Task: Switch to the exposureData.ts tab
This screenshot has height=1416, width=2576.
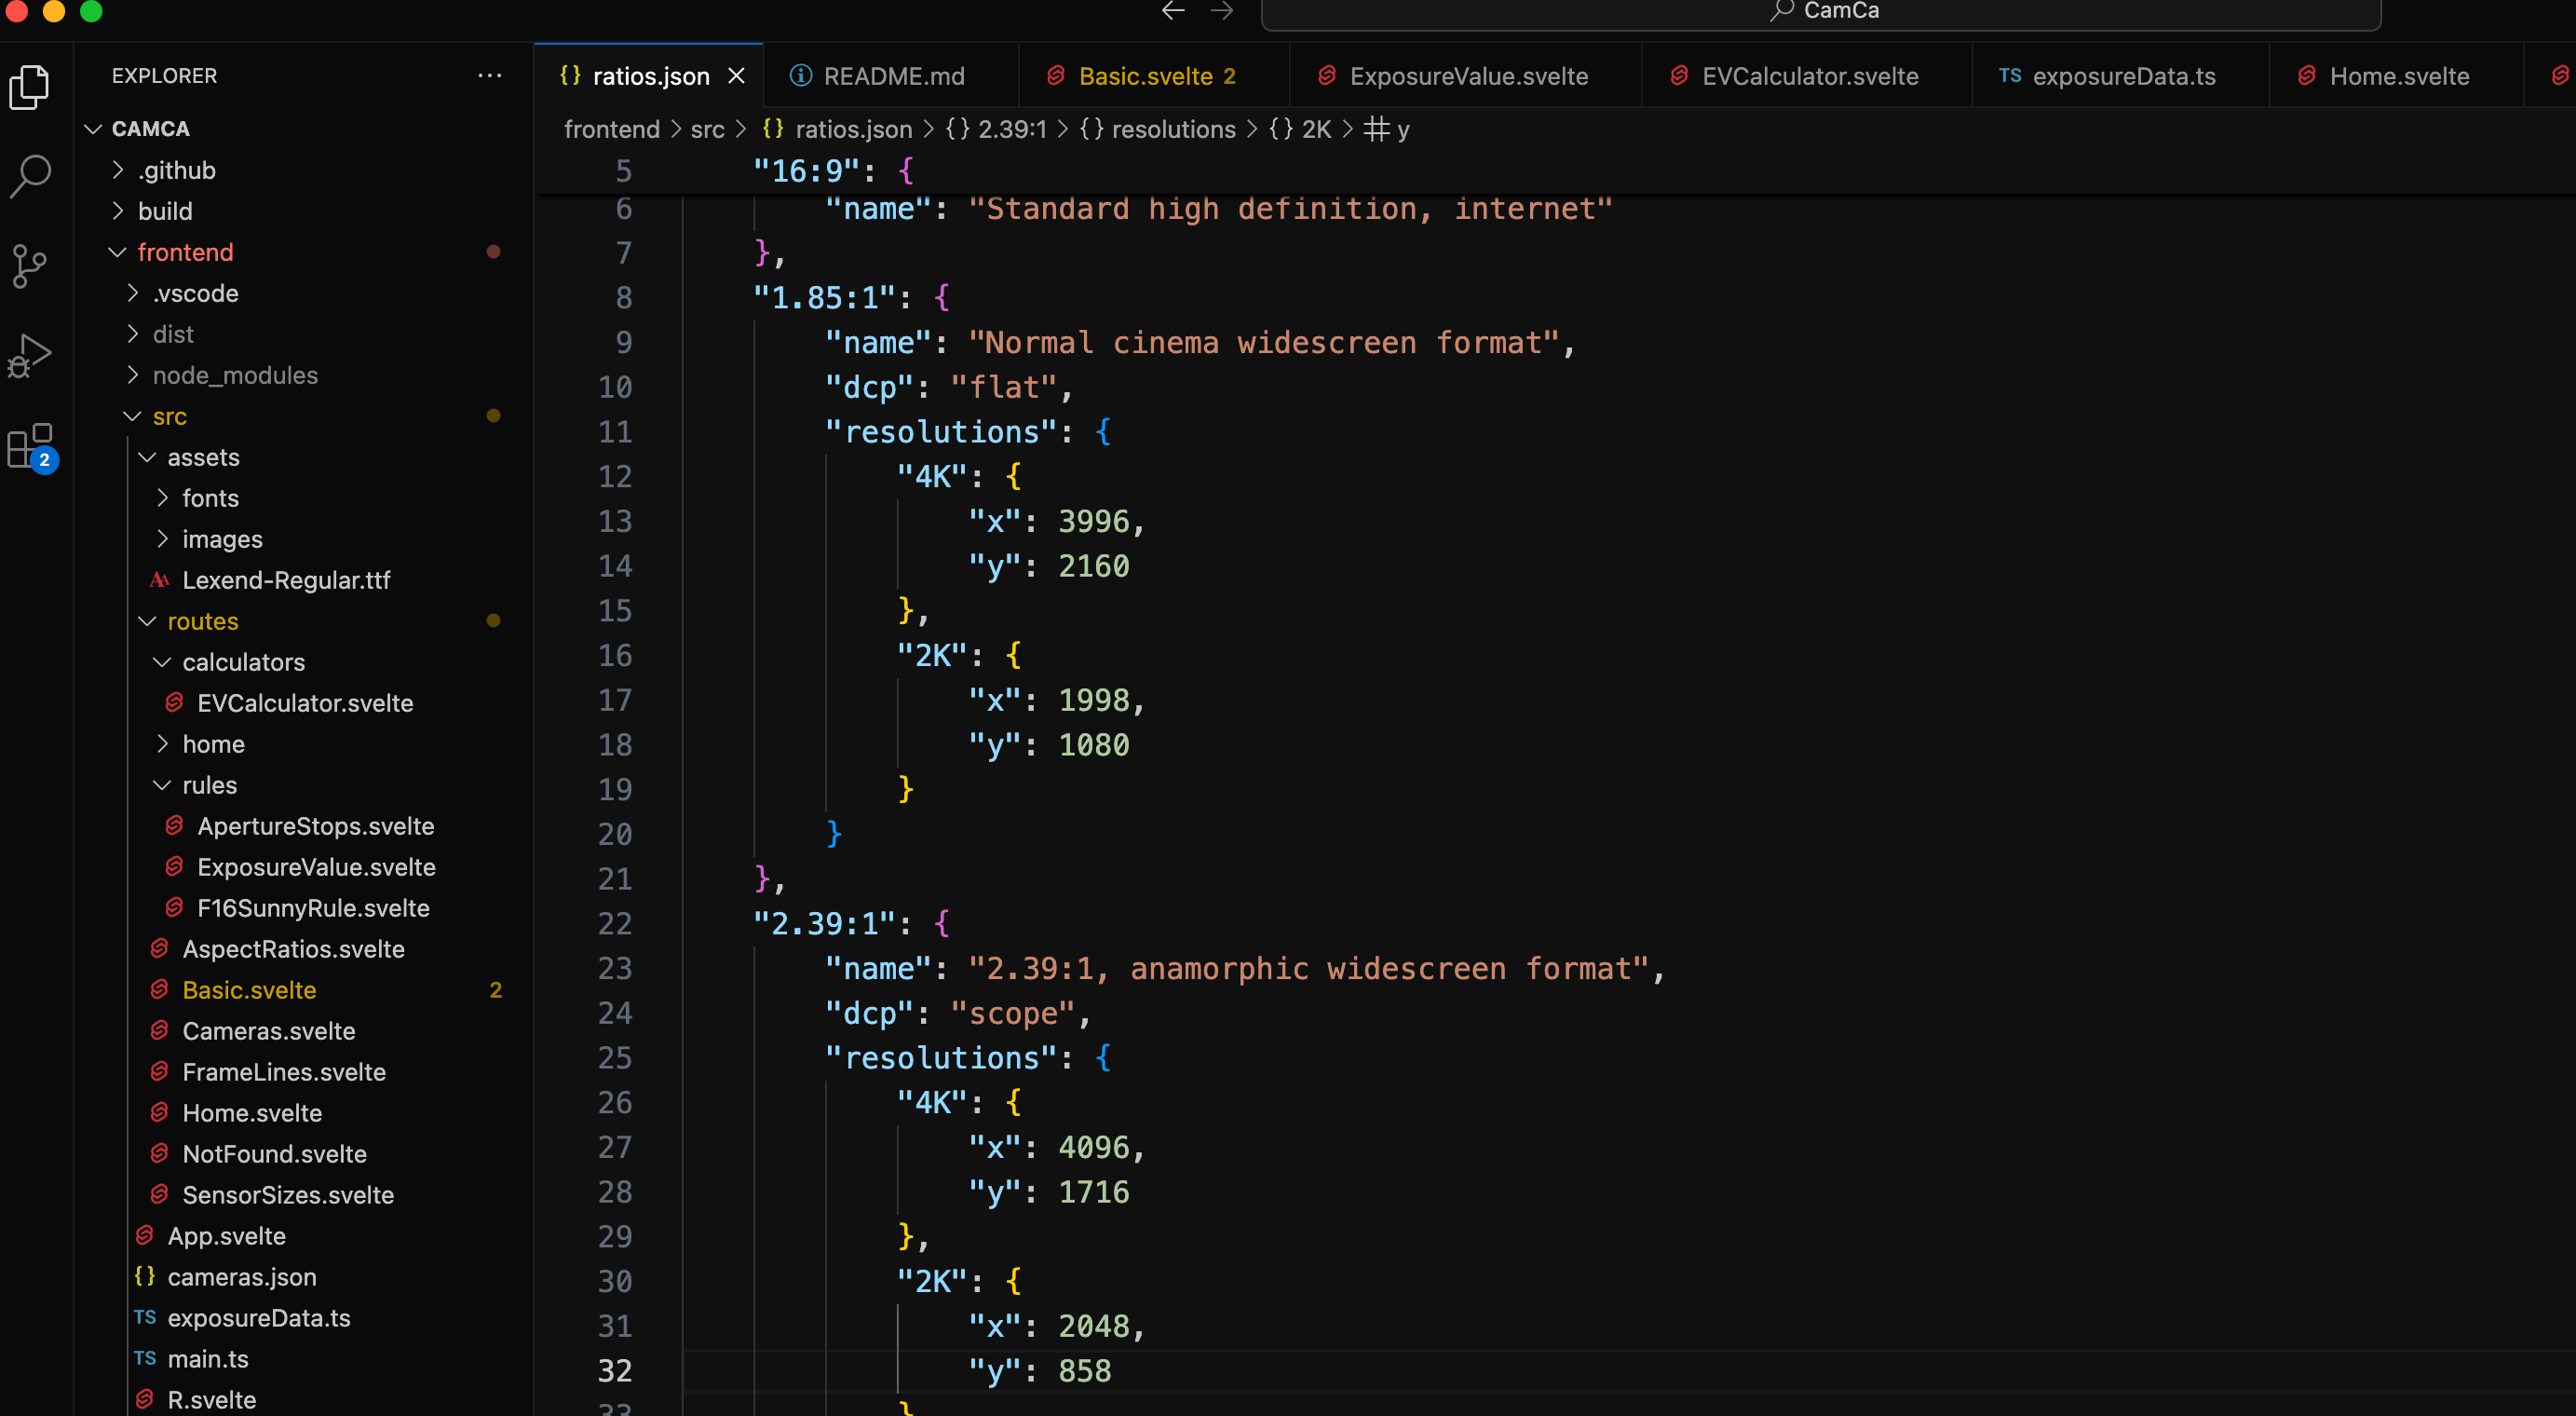Action: tap(2123, 76)
